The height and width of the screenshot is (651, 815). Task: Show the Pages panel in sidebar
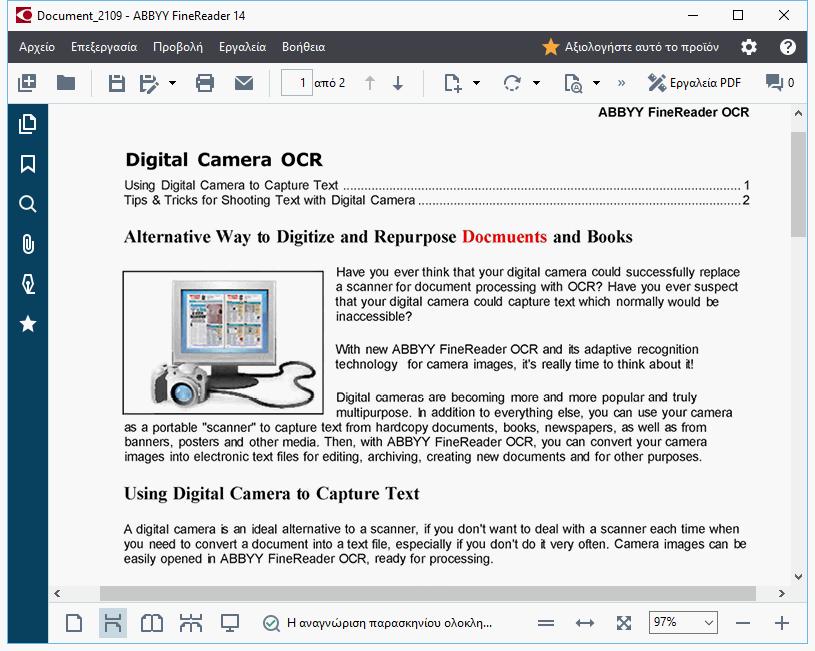coord(28,124)
